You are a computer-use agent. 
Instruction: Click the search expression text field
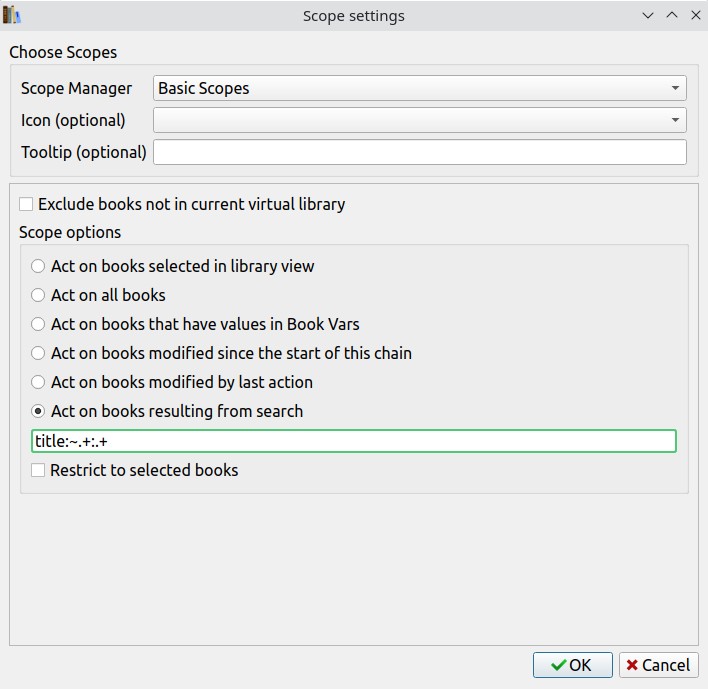click(354, 441)
